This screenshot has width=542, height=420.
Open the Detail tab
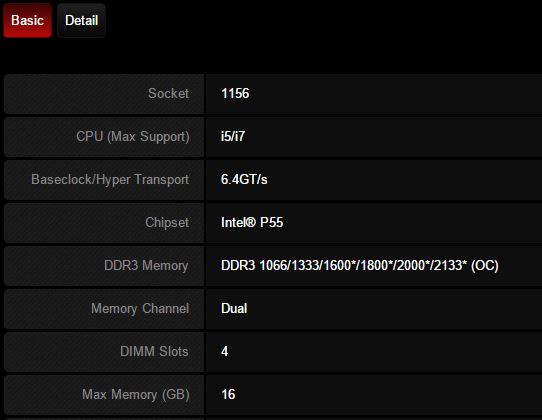82,20
